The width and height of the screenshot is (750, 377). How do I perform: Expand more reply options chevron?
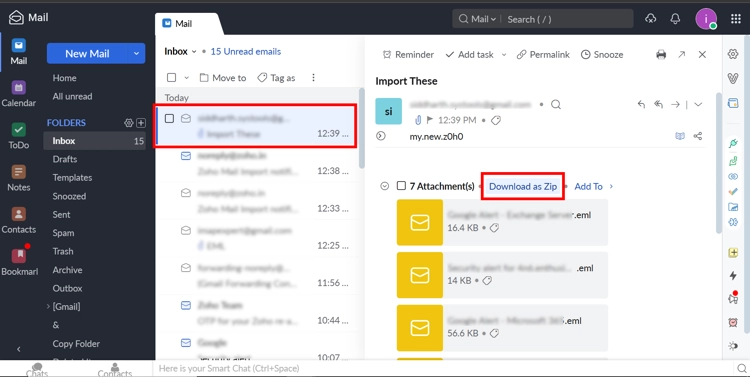point(698,104)
